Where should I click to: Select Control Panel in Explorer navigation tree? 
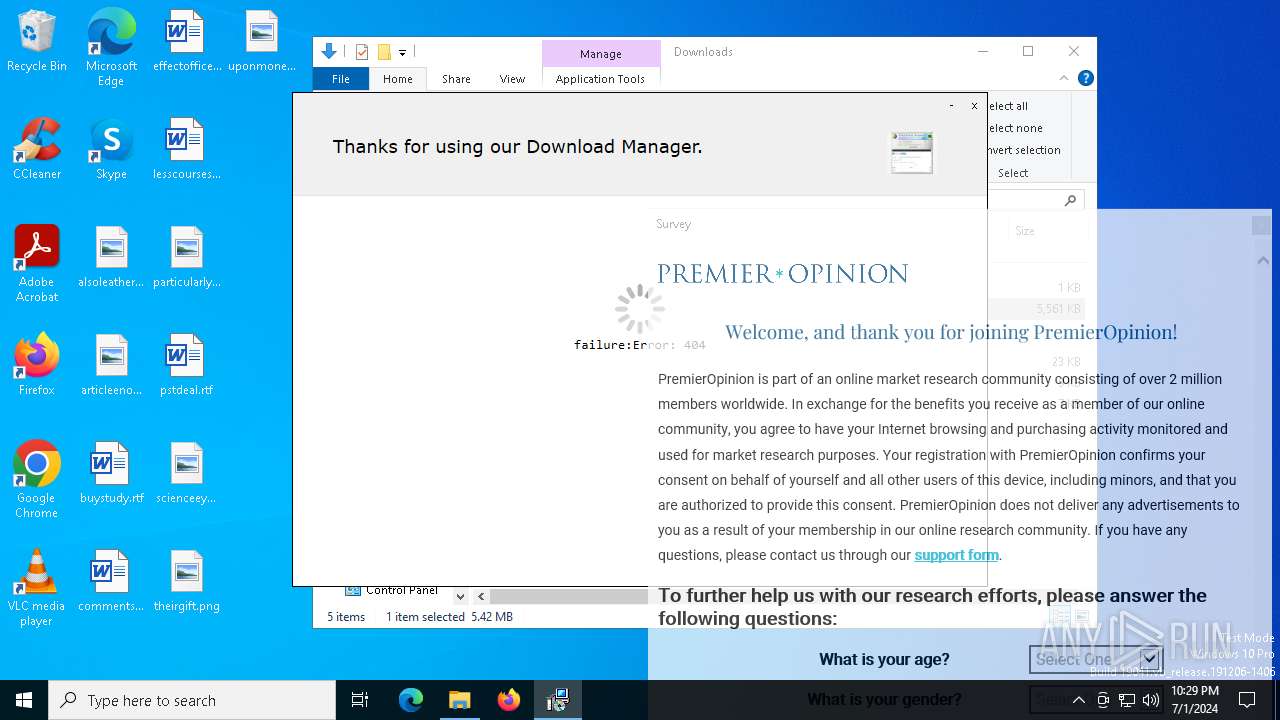pyautogui.click(x=402, y=591)
